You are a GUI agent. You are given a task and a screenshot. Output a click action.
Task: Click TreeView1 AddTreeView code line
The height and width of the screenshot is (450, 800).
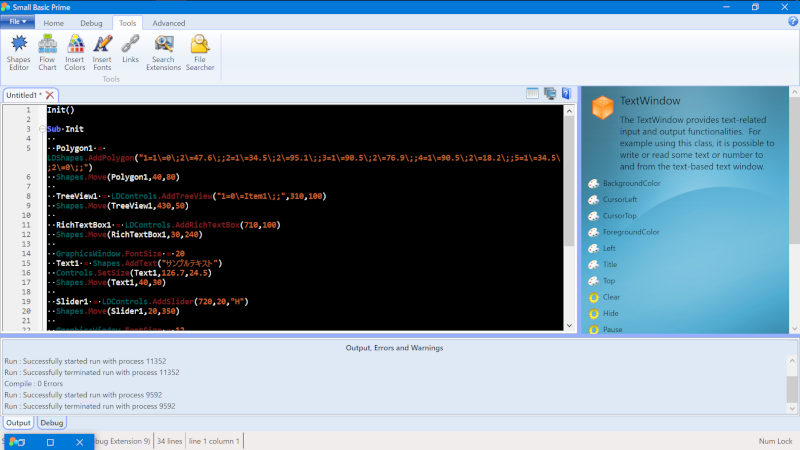coord(187,196)
